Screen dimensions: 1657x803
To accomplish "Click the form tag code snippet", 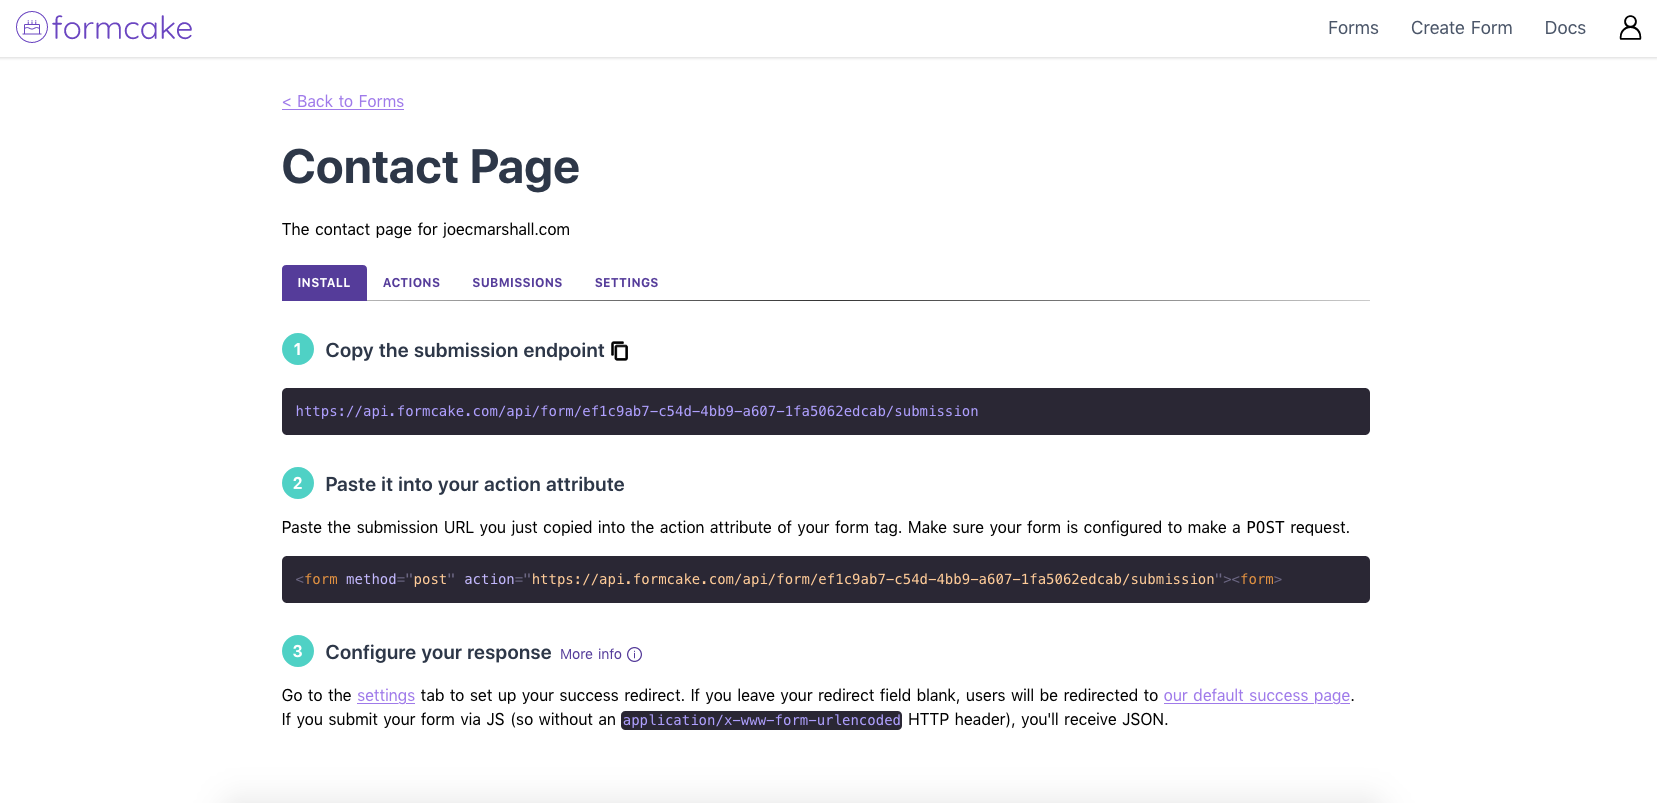I will 826,579.
